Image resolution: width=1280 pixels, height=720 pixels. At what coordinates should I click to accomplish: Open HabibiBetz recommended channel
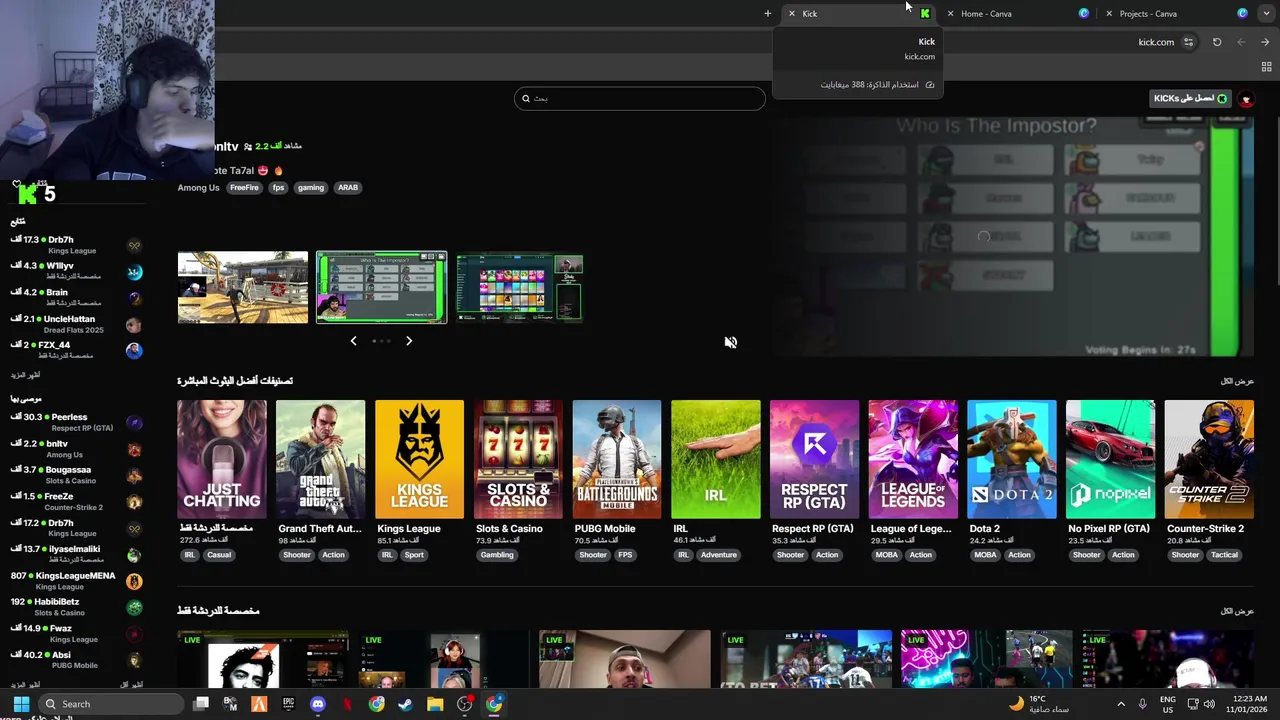pyautogui.click(x=76, y=607)
